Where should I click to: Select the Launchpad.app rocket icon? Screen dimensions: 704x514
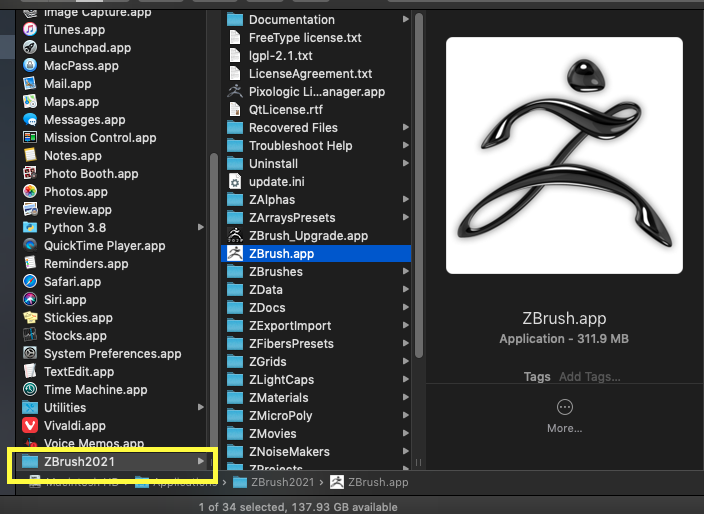(x=30, y=48)
